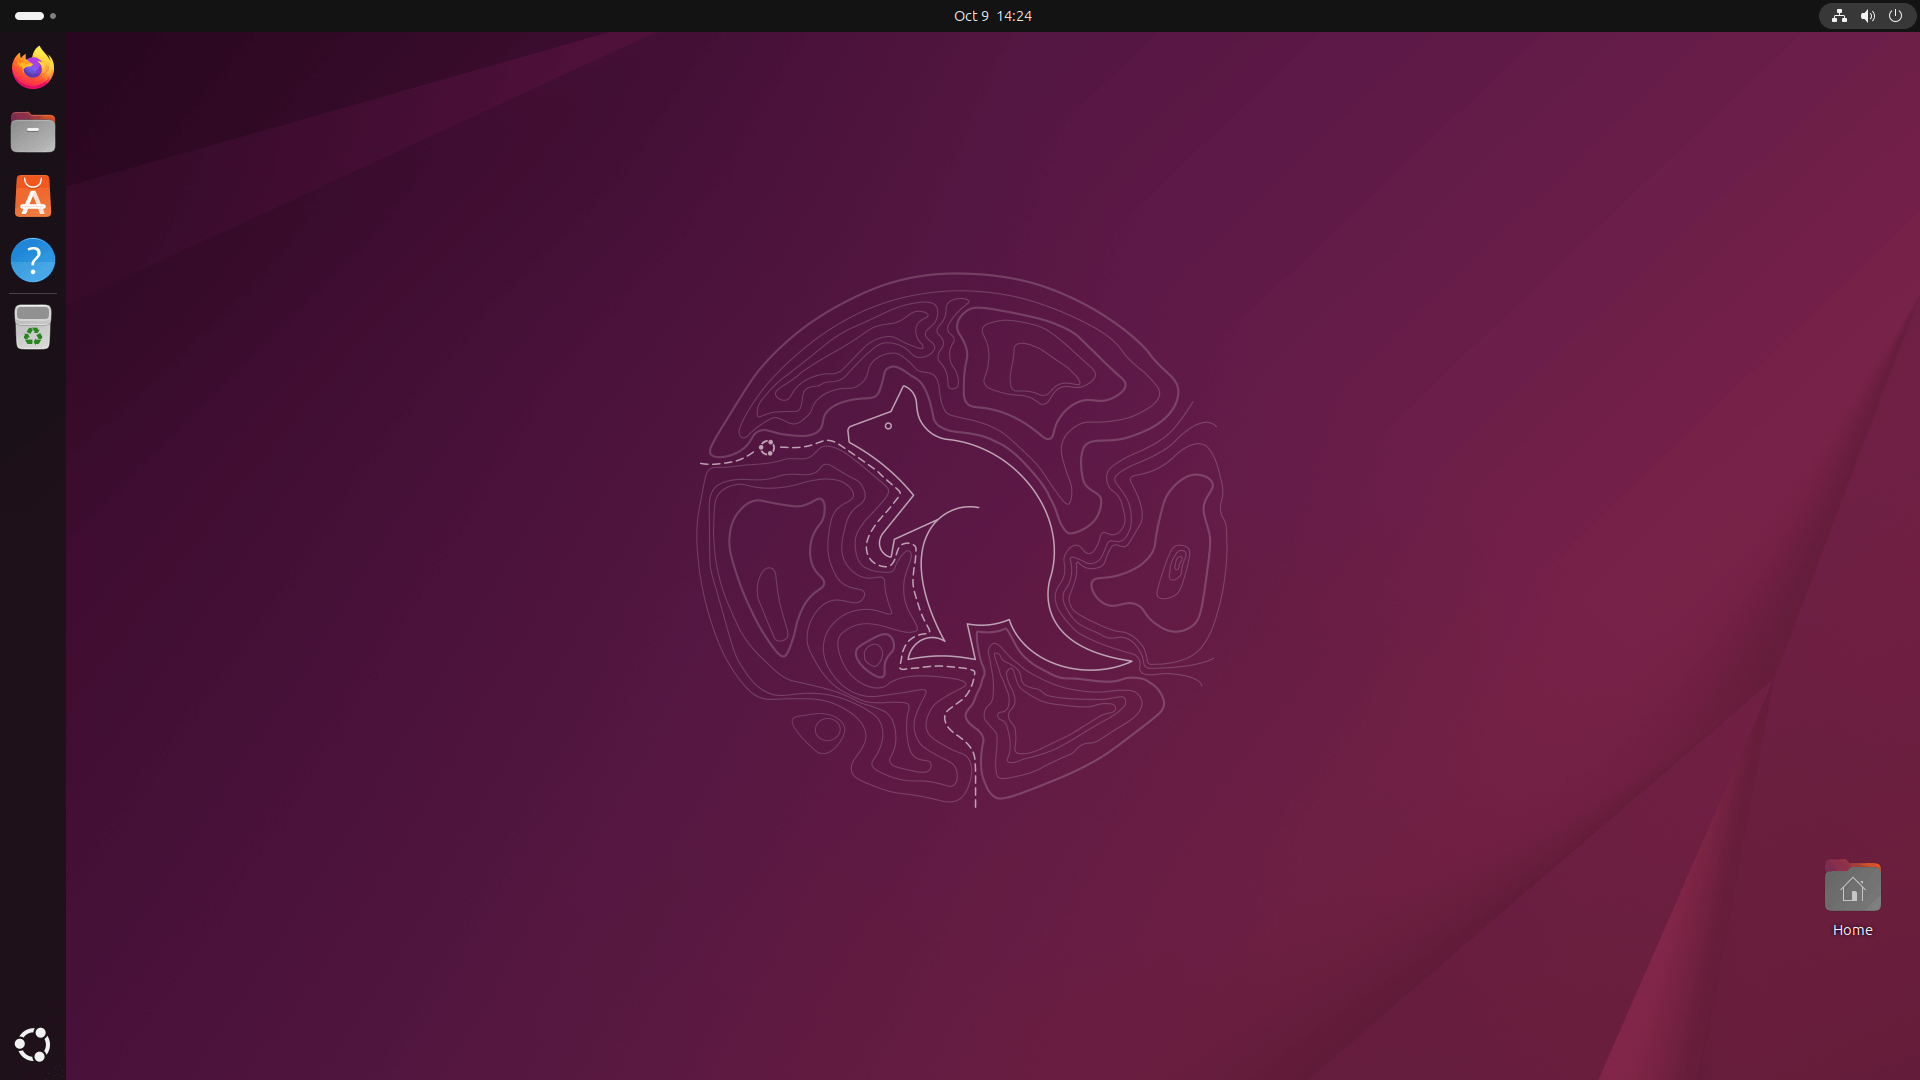Open the Files file manager from the dock
Image resolution: width=1920 pixels, height=1080 pixels.
click(33, 131)
